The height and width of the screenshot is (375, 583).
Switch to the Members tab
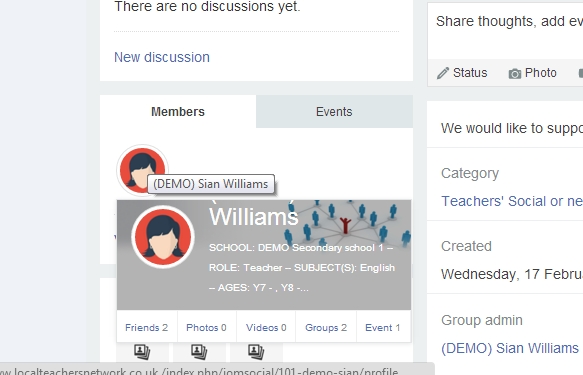point(178,111)
